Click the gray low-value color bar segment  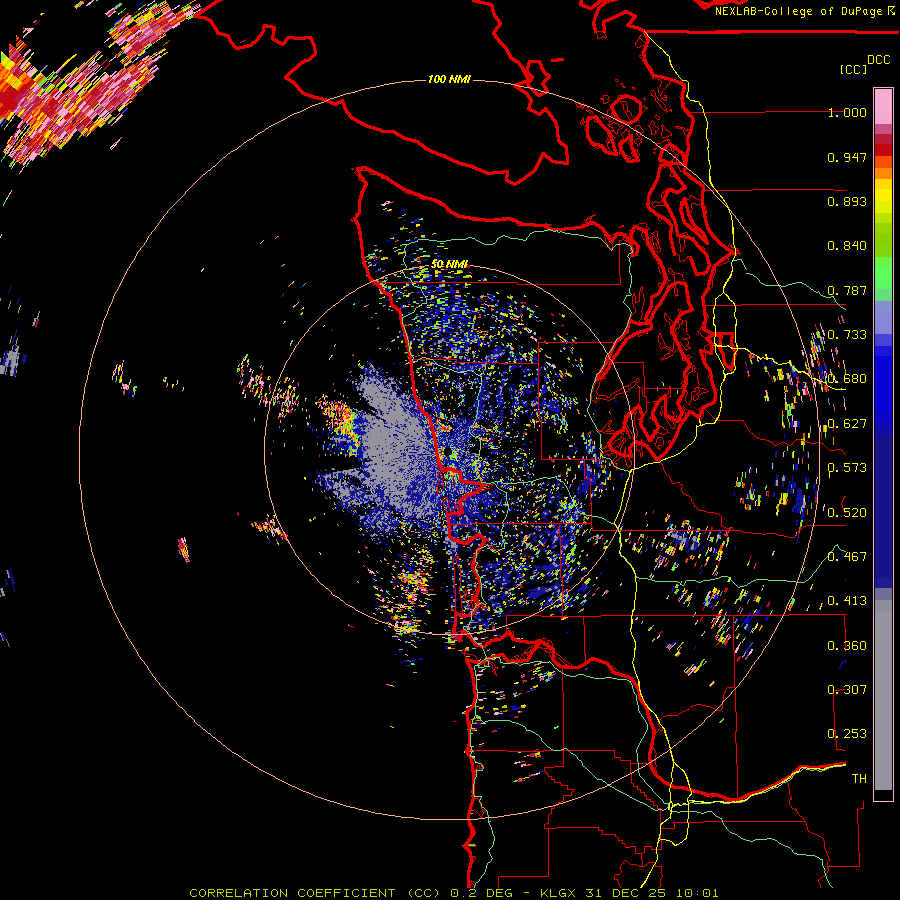point(883,695)
